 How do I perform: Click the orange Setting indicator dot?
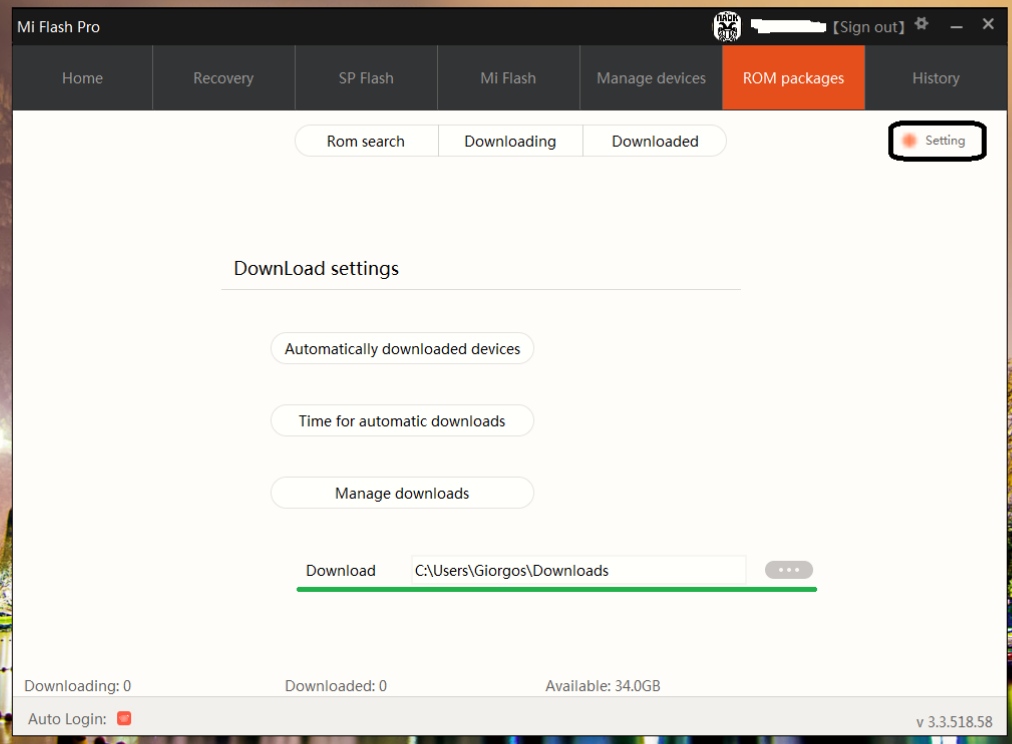[x=909, y=141]
